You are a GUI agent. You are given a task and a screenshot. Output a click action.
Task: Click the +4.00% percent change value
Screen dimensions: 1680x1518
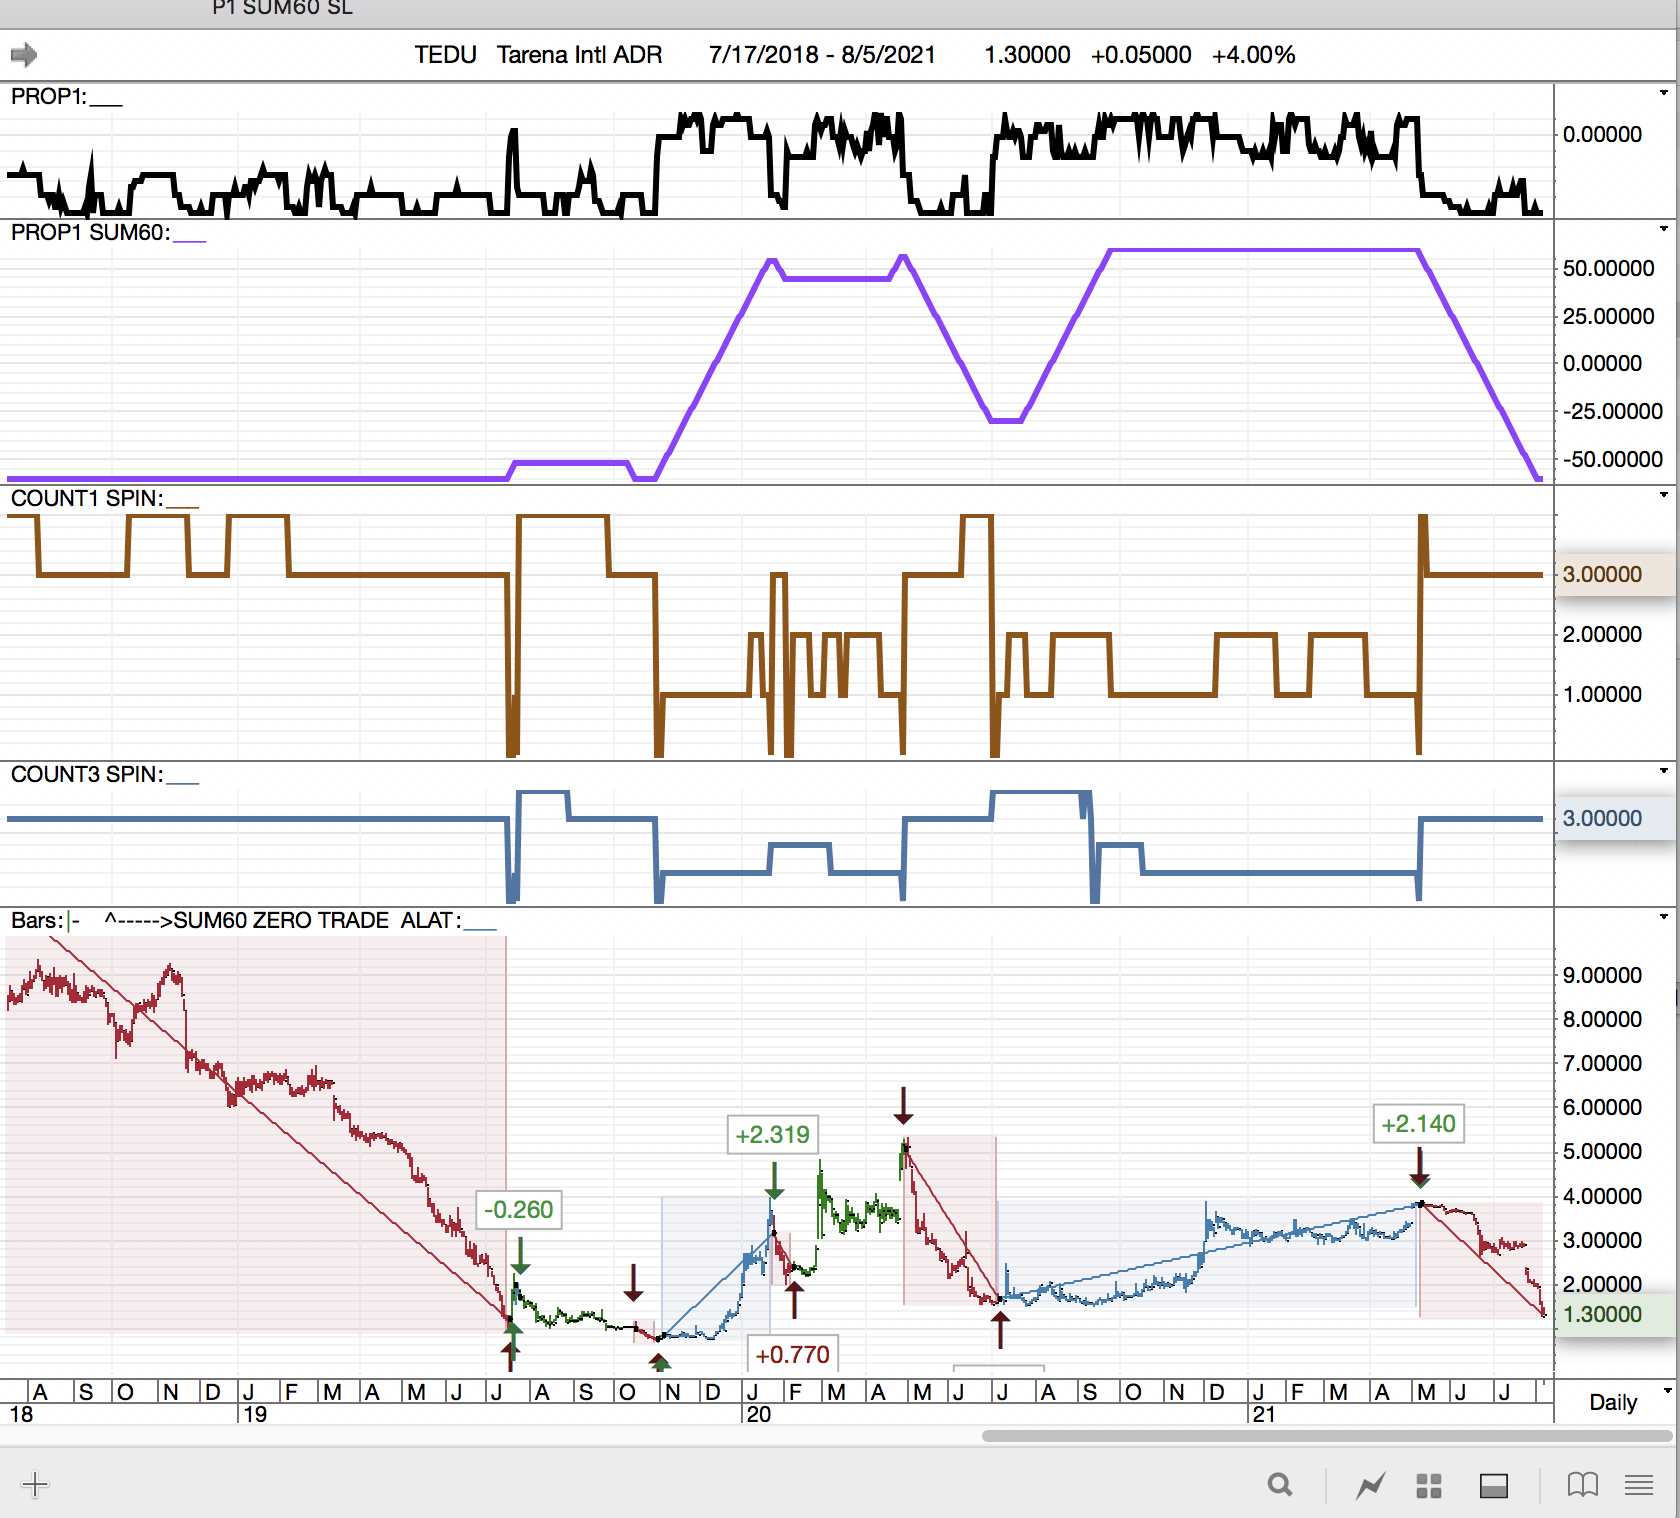(1253, 55)
